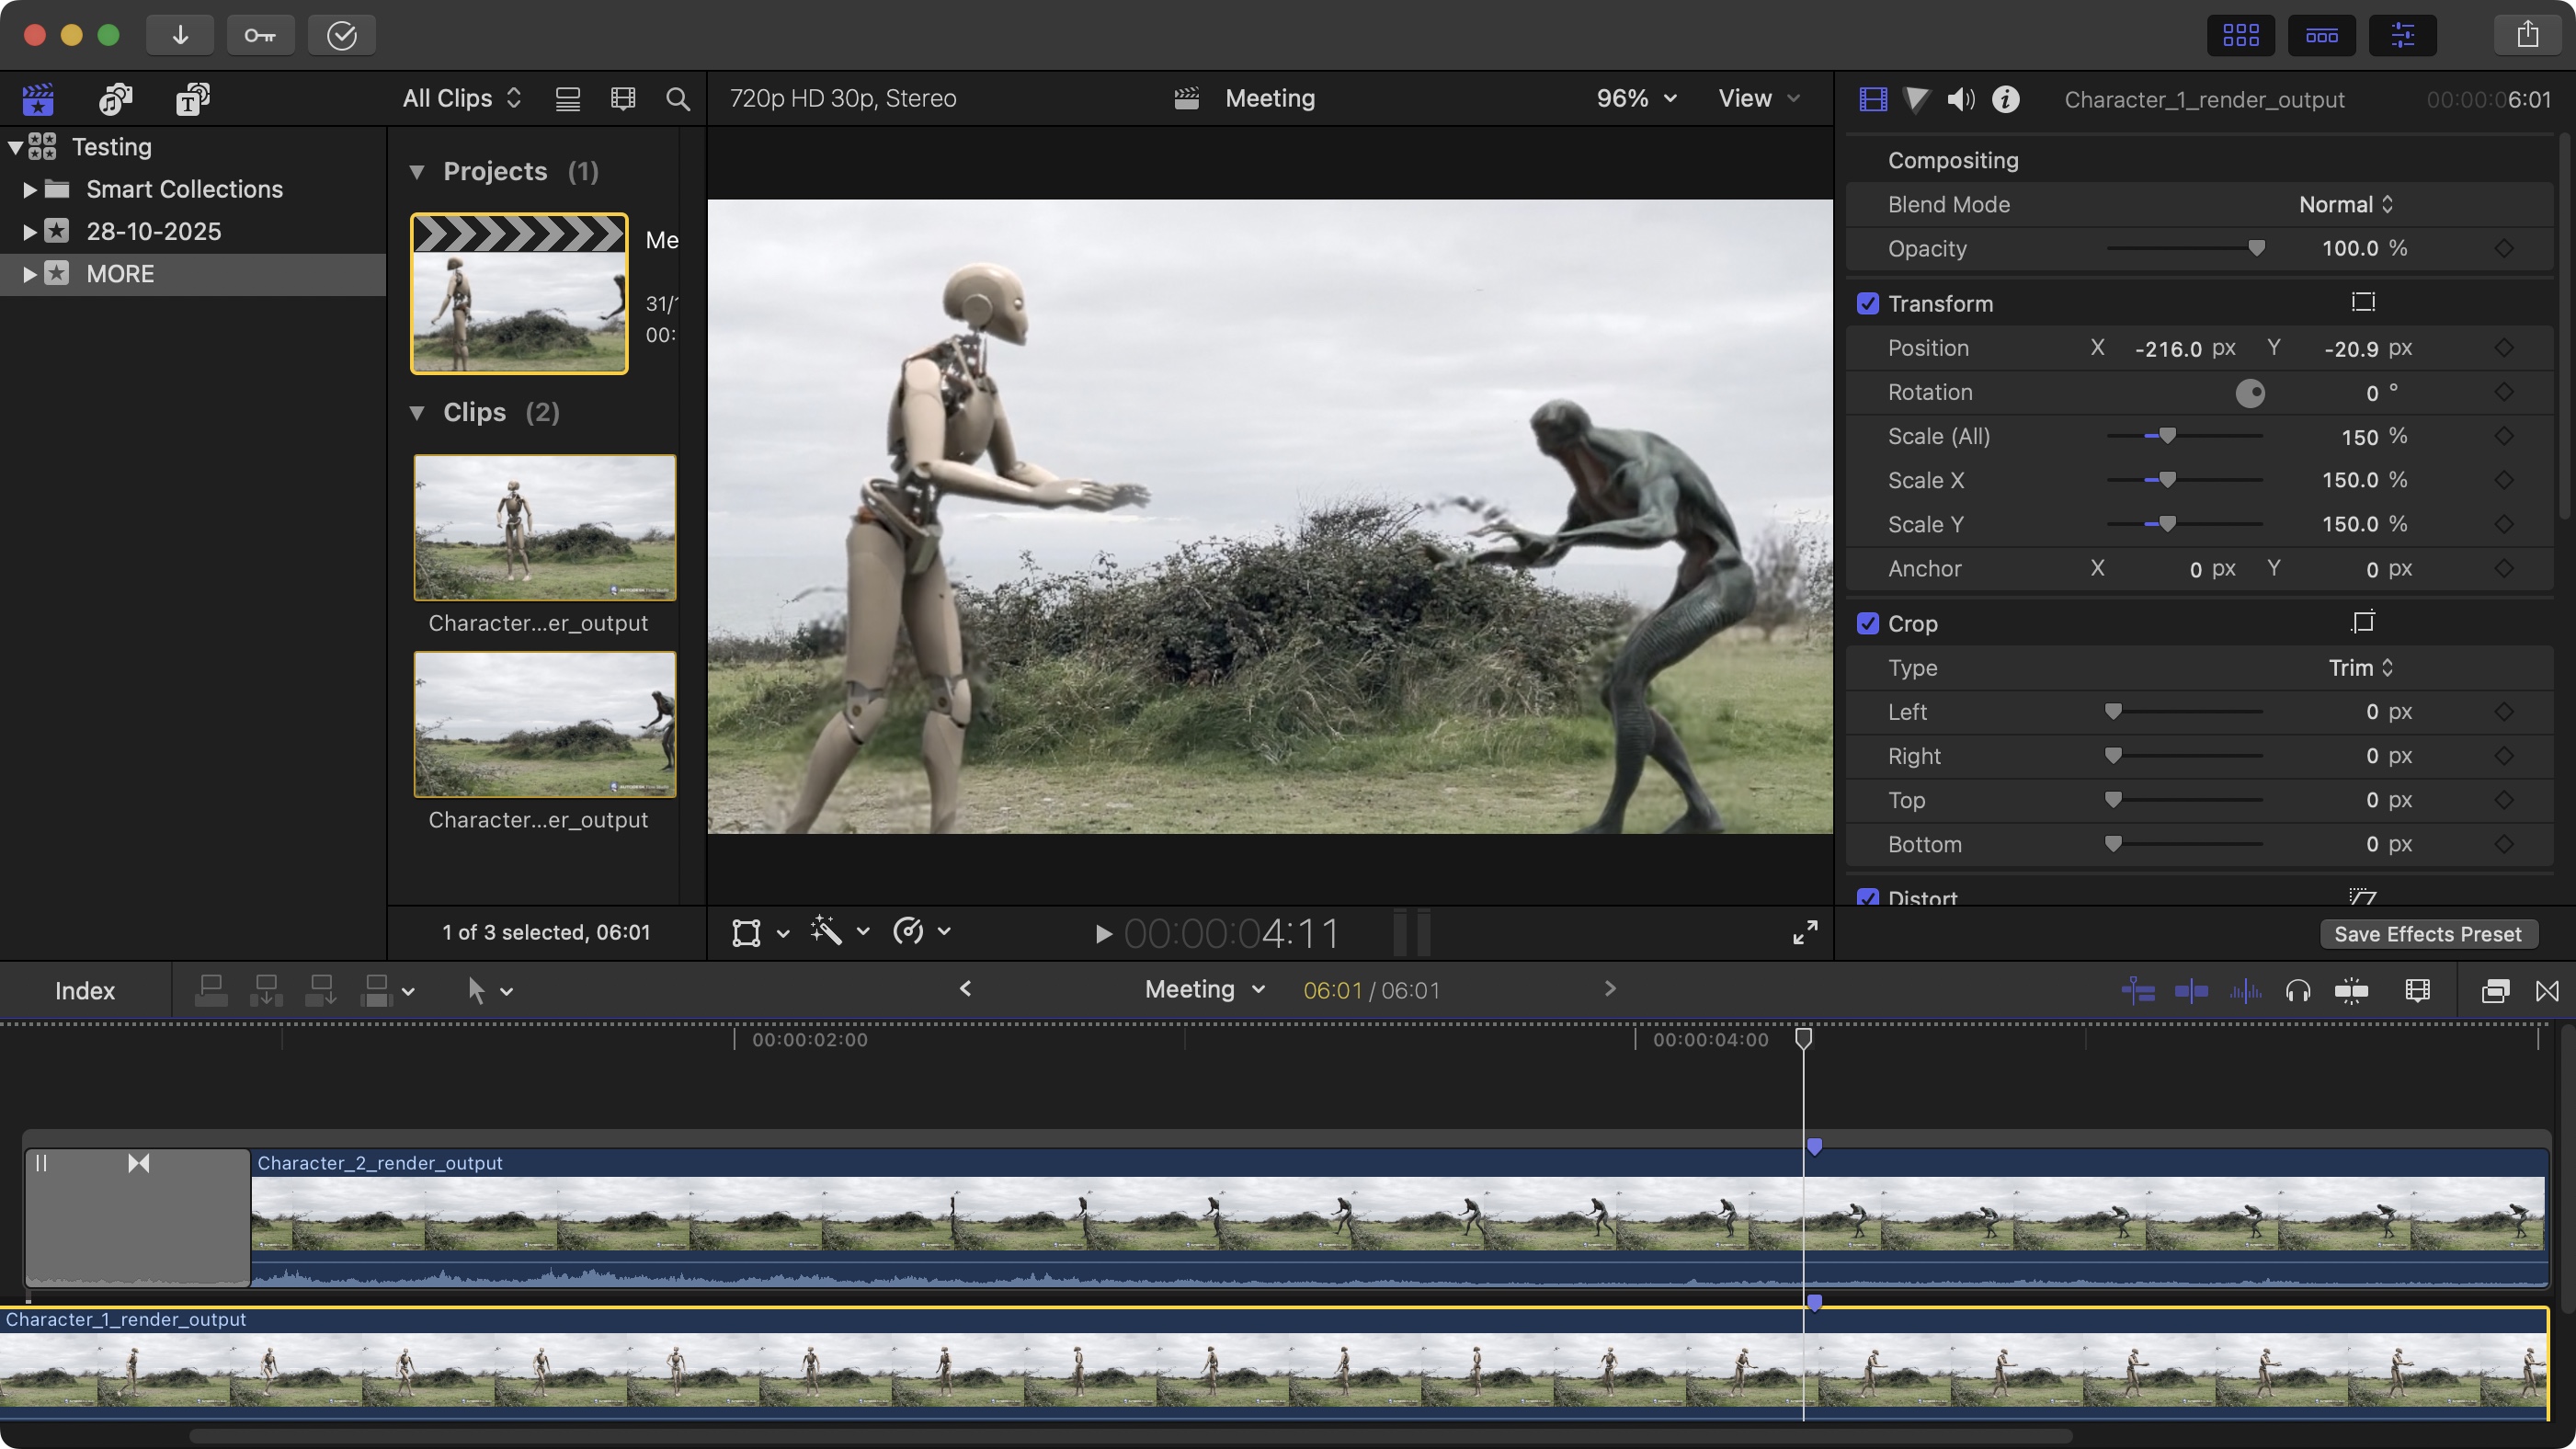Click the Opacity slider handle
The height and width of the screenshot is (1449, 2576).
[2255, 248]
